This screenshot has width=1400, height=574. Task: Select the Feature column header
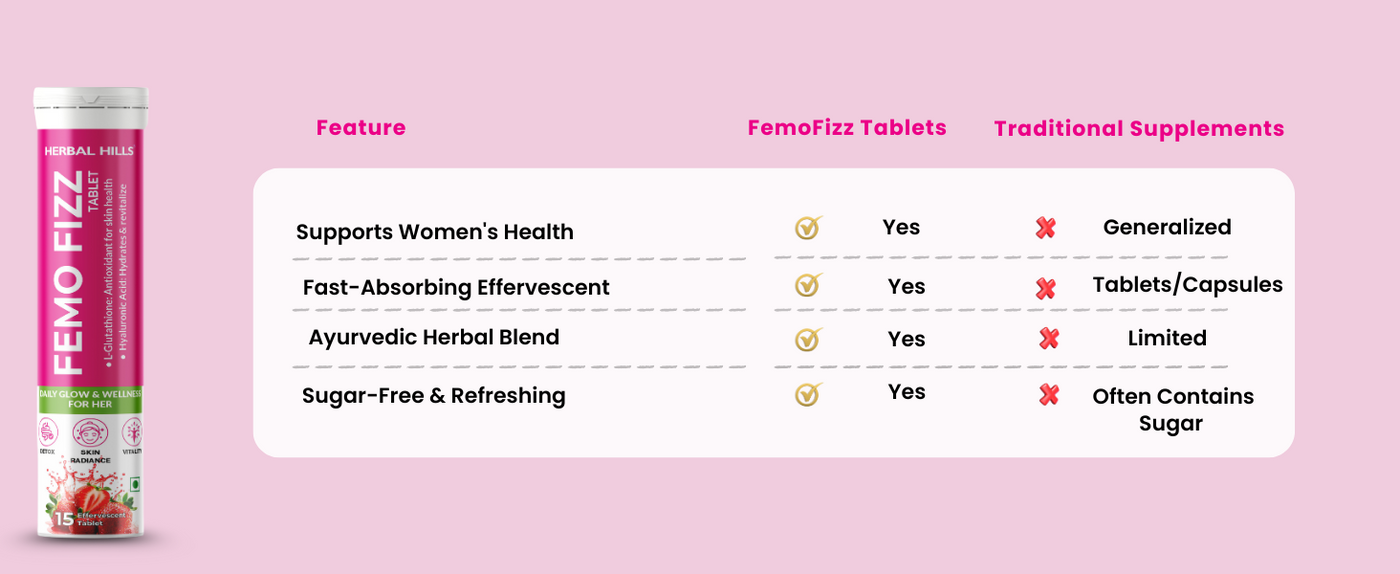tap(361, 128)
